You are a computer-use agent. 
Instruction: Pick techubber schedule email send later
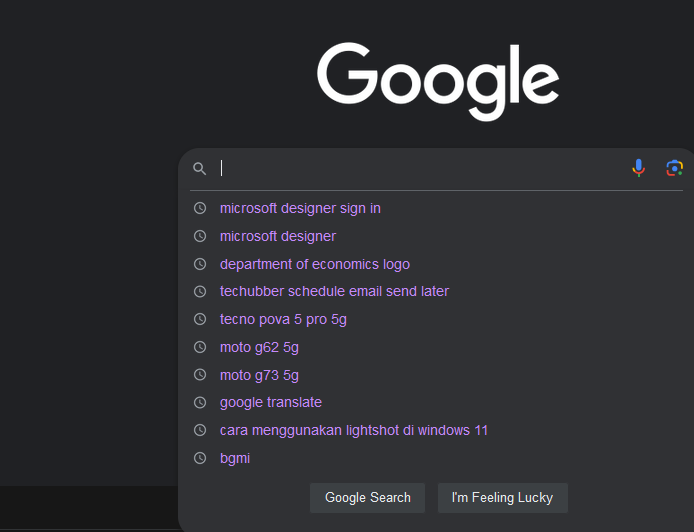(334, 291)
